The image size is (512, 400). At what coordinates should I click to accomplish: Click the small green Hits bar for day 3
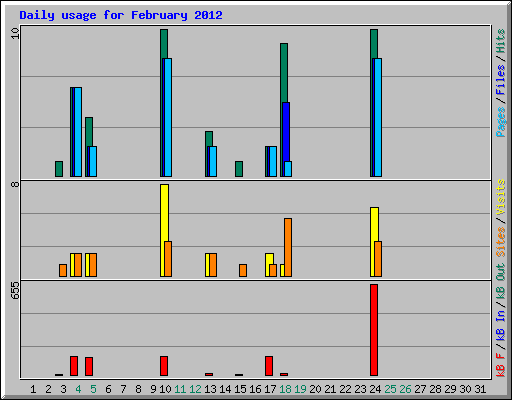pos(59,169)
